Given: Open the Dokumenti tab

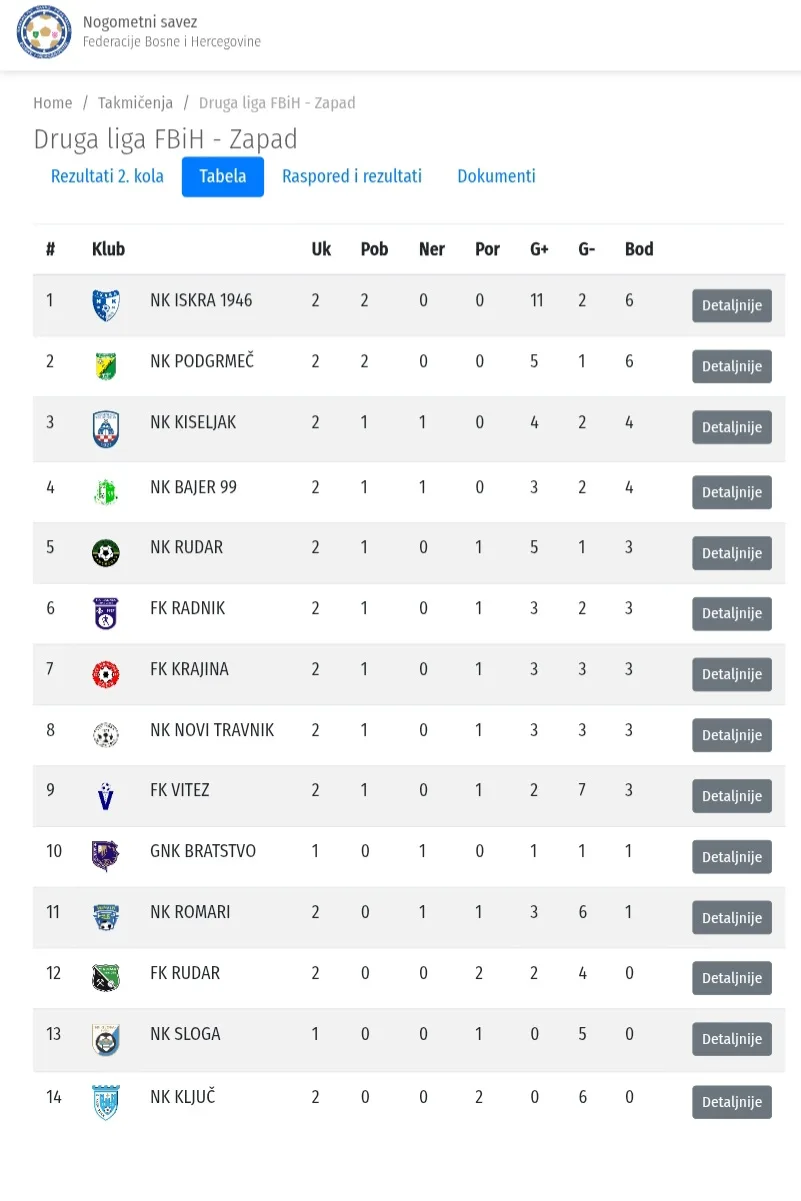Looking at the screenshot, I should click(x=496, y=176).
